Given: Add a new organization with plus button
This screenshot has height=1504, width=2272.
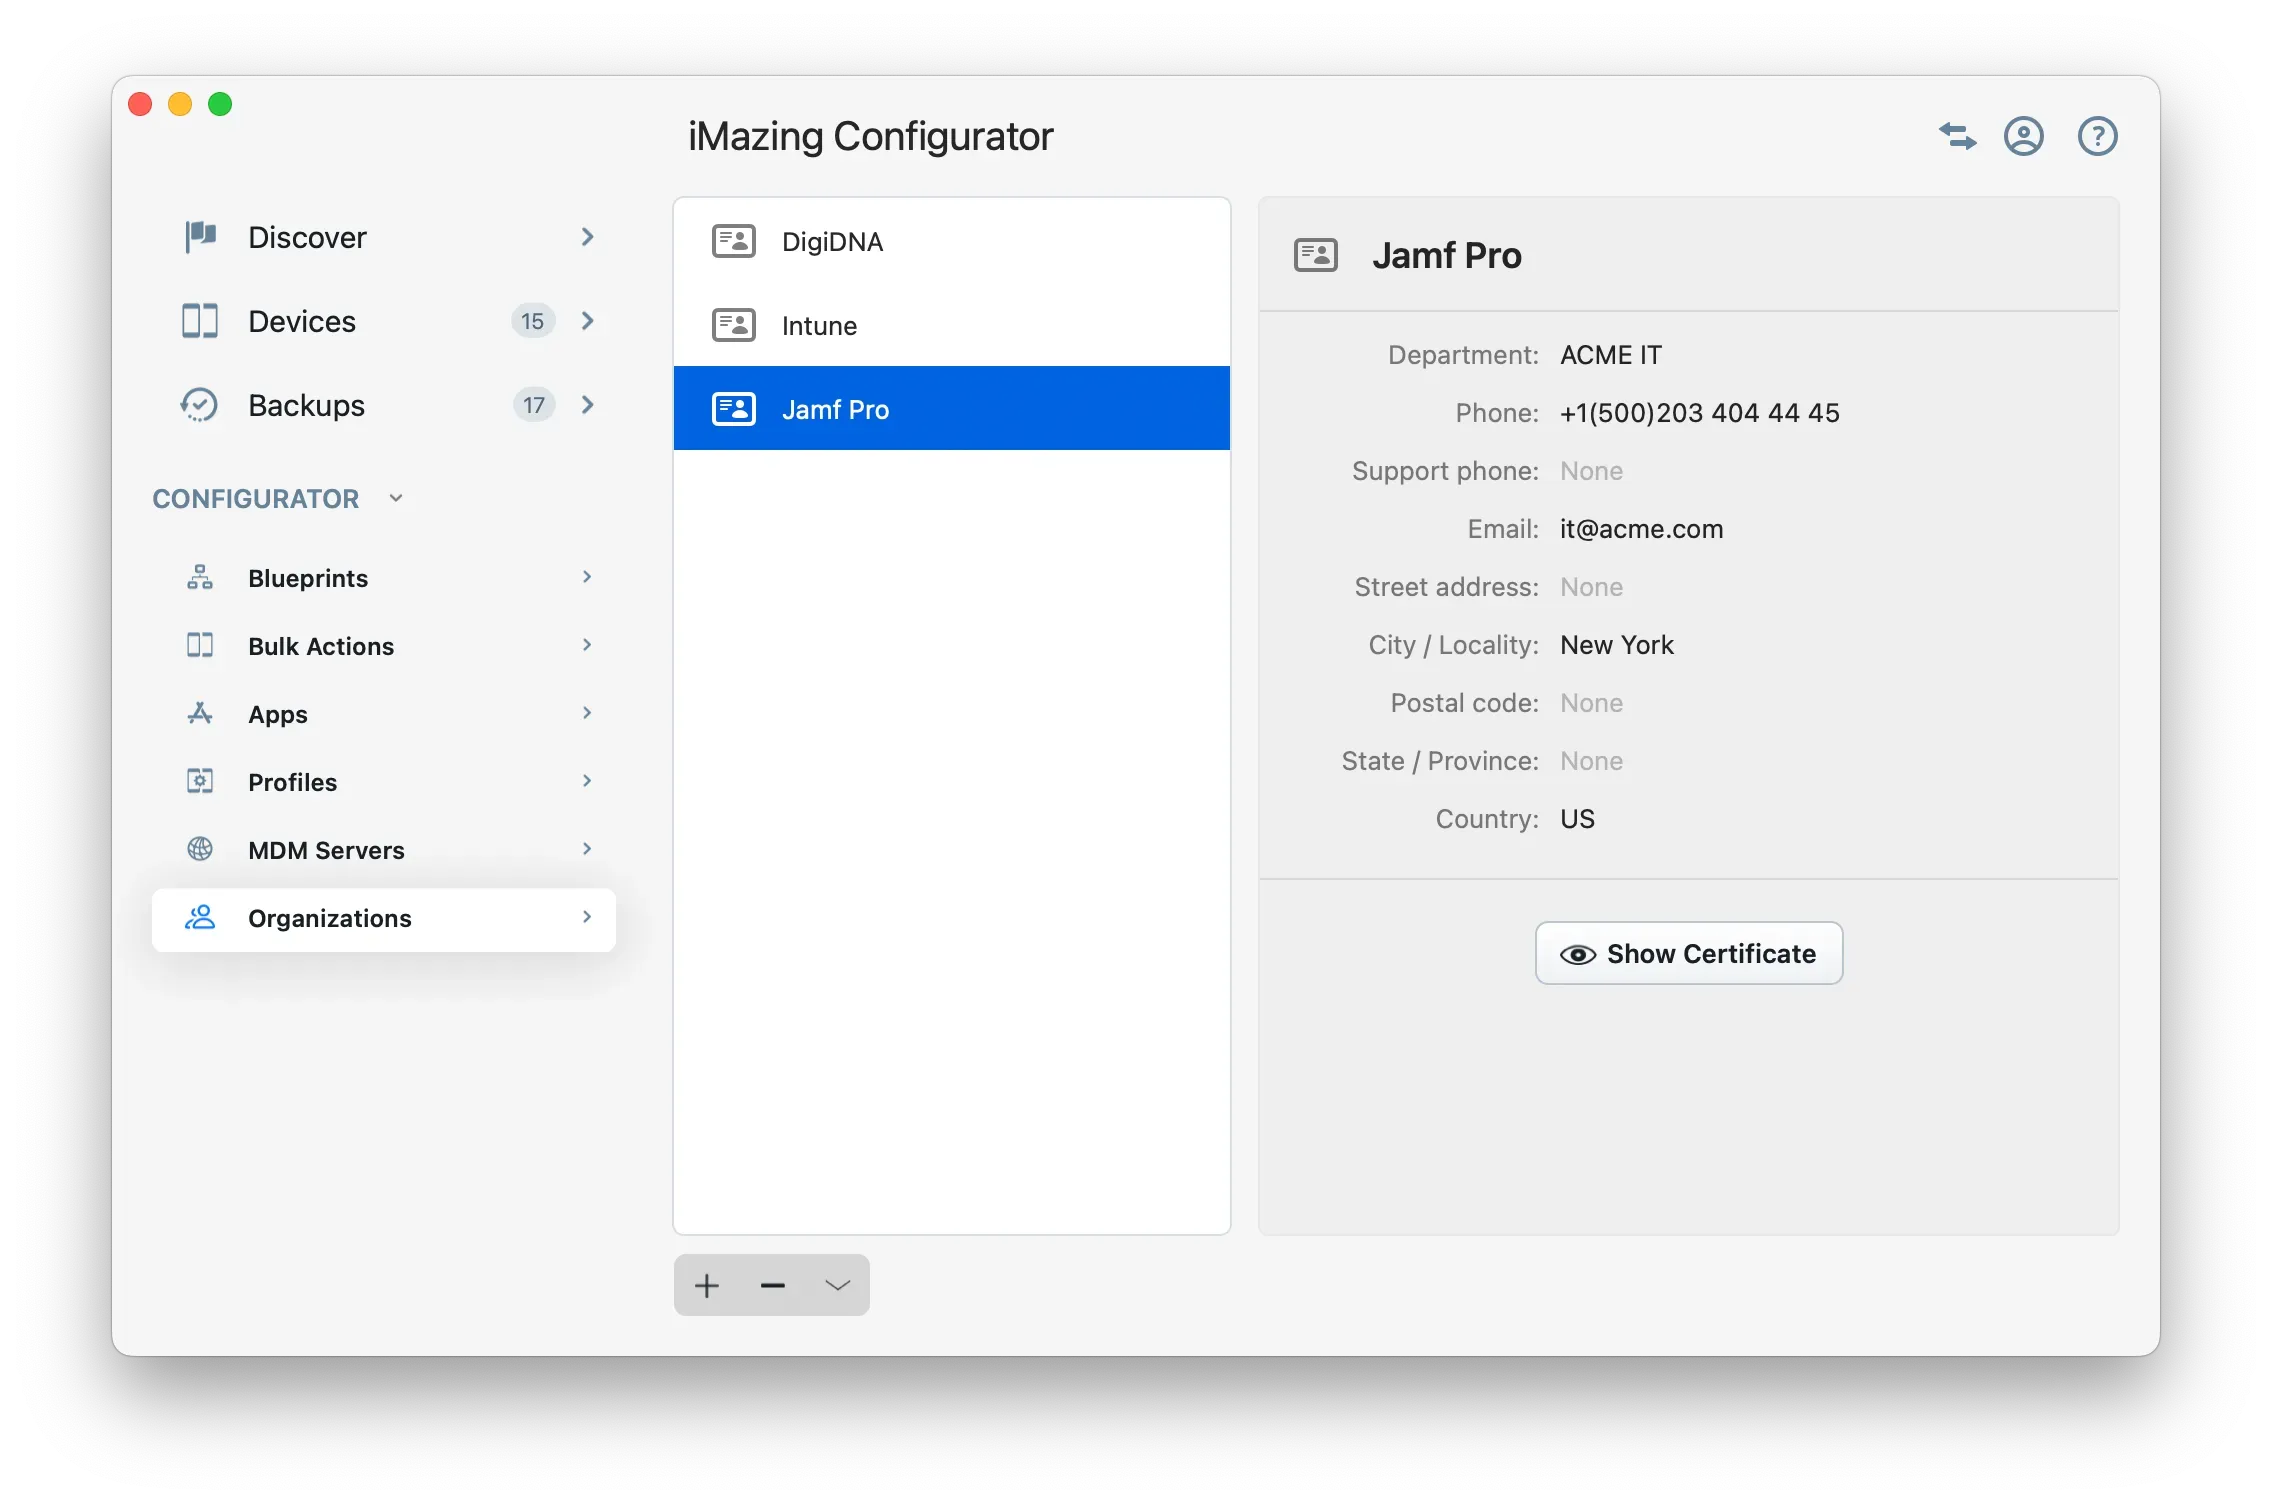Looking at the screenshot, I should point(706,1285).
